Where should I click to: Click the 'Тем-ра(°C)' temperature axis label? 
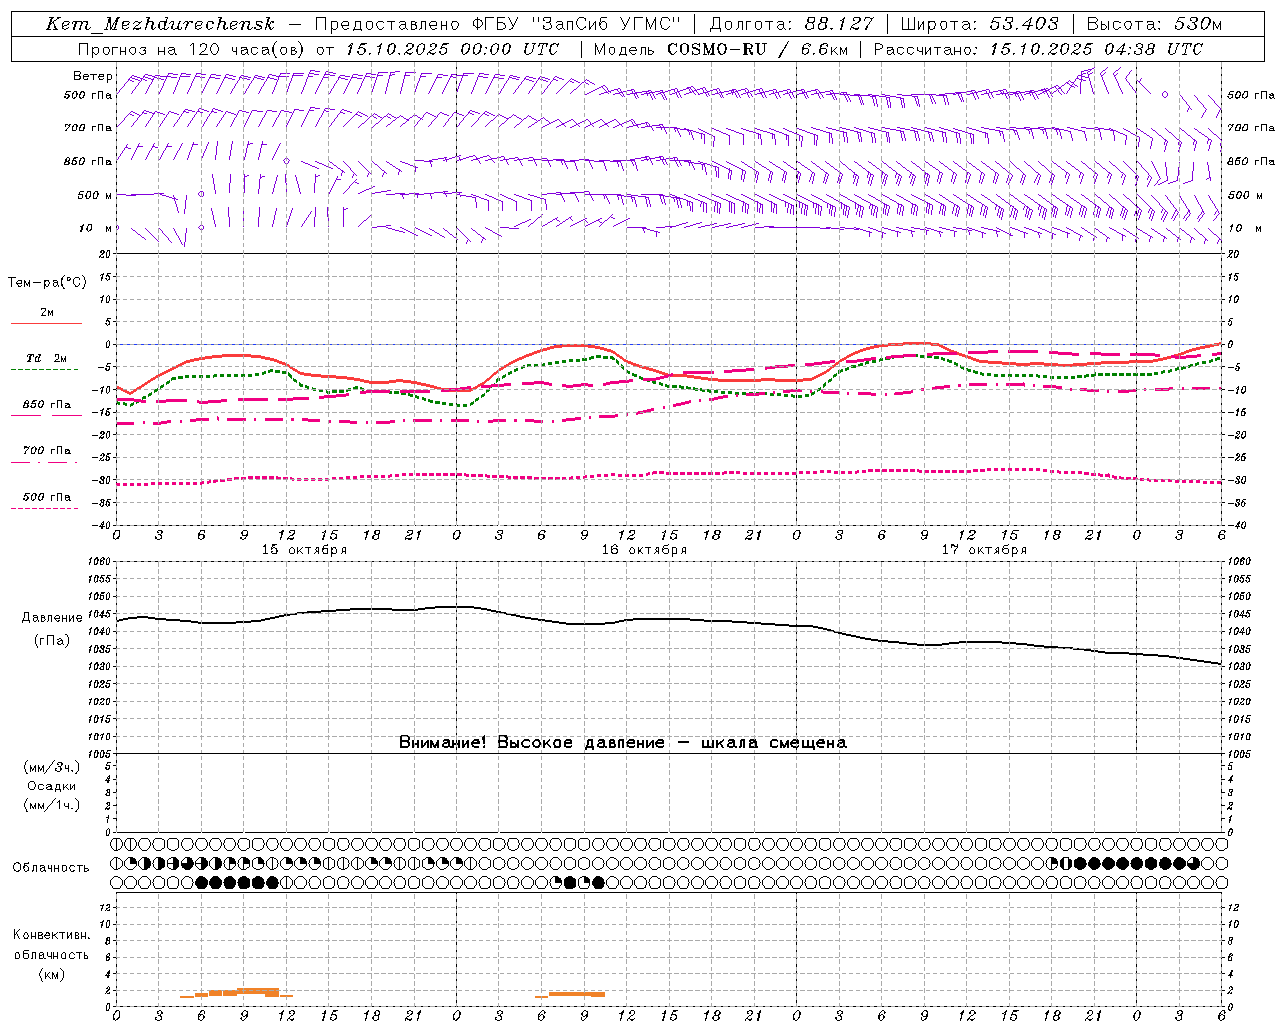pos(47,283)
